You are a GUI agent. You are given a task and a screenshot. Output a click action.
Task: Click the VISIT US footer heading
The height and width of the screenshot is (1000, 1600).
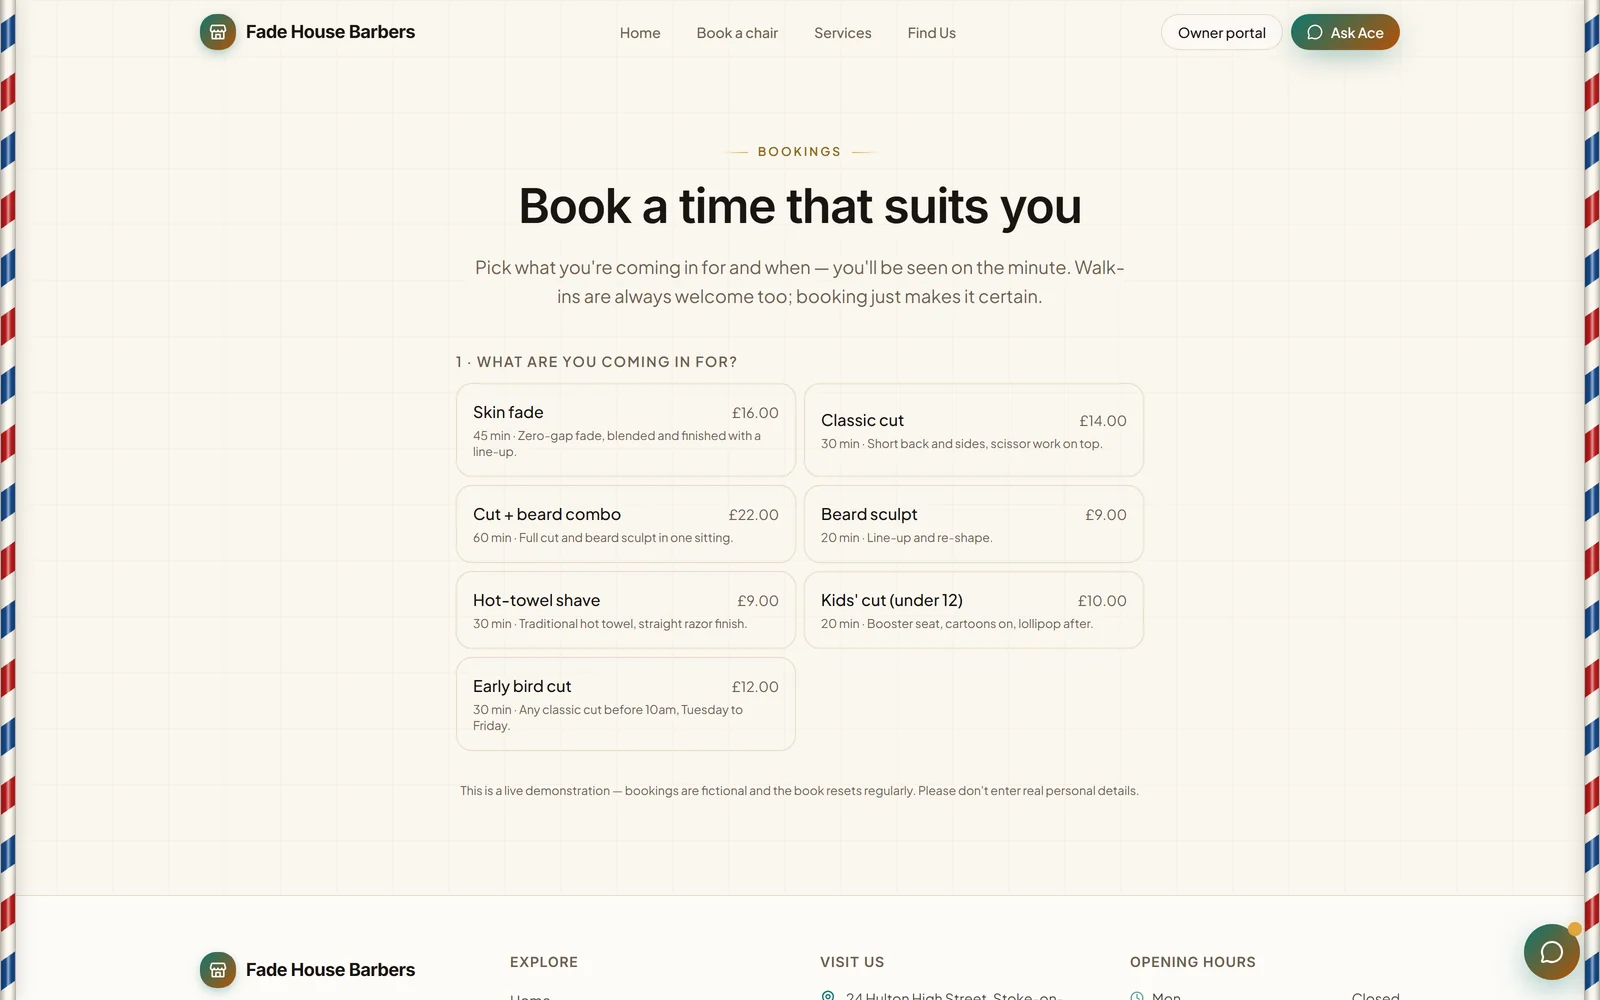(852, 962)
